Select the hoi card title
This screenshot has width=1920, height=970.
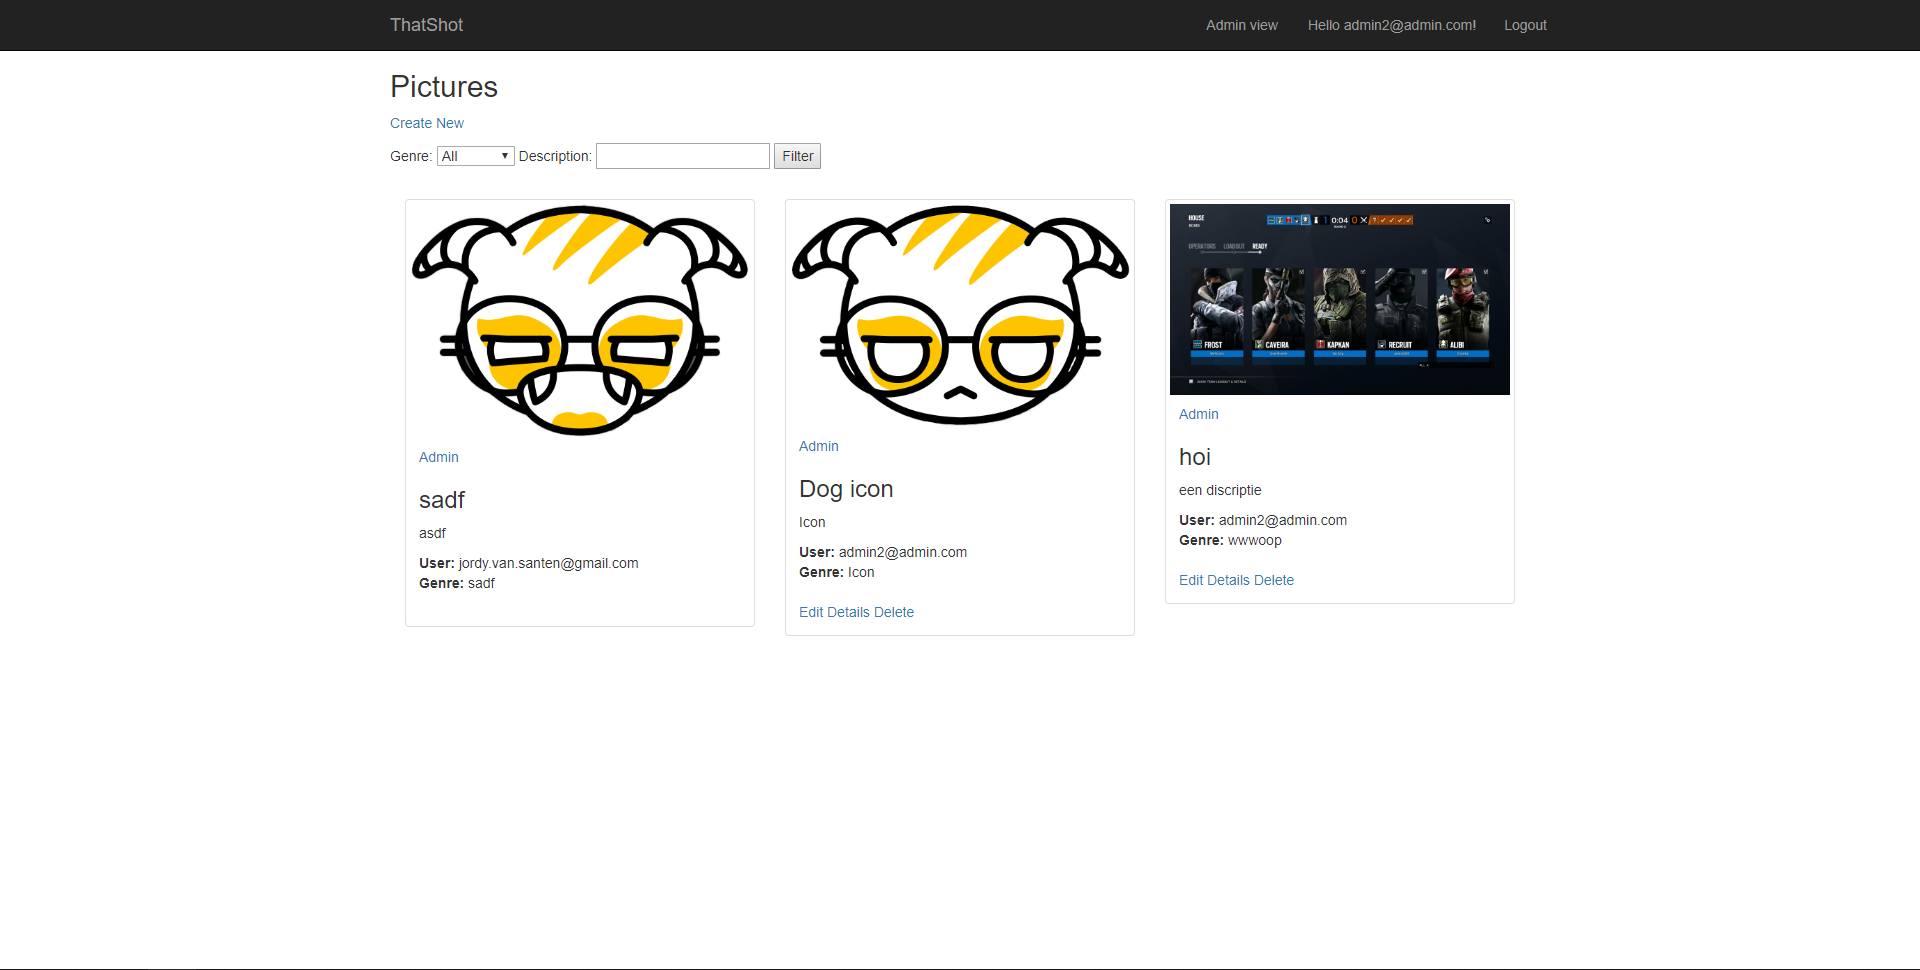(1195, 457)
